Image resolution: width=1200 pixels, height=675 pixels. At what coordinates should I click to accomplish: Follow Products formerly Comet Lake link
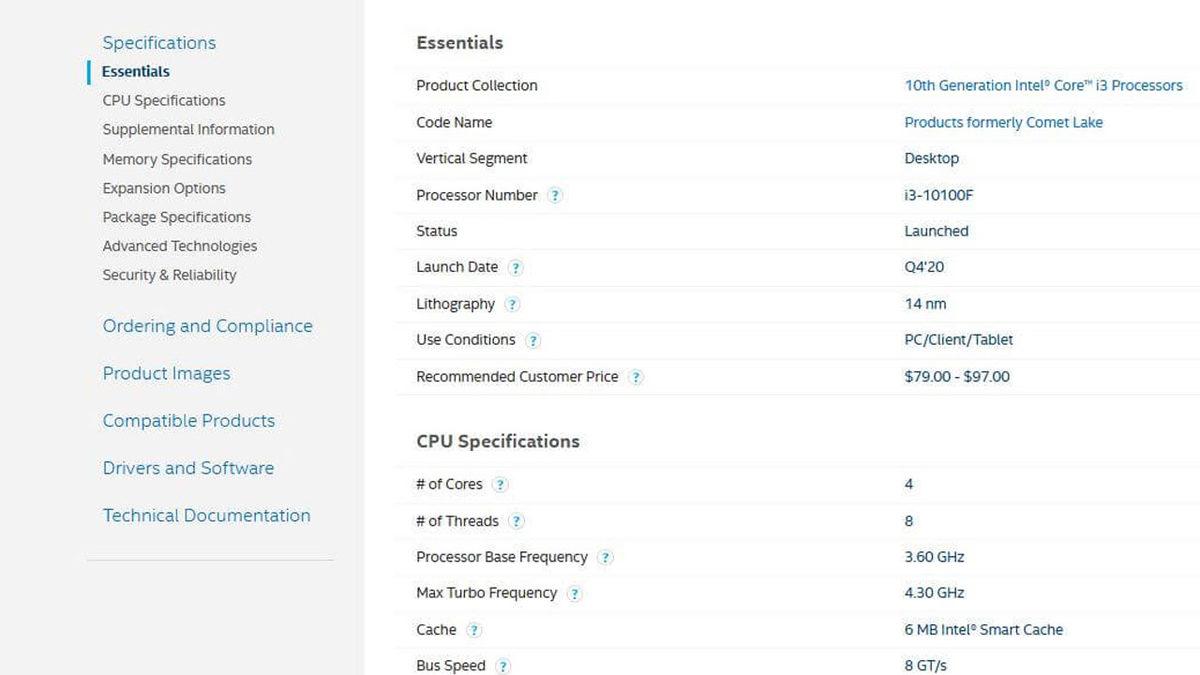pyautogui.click(x=1003, y=122)
